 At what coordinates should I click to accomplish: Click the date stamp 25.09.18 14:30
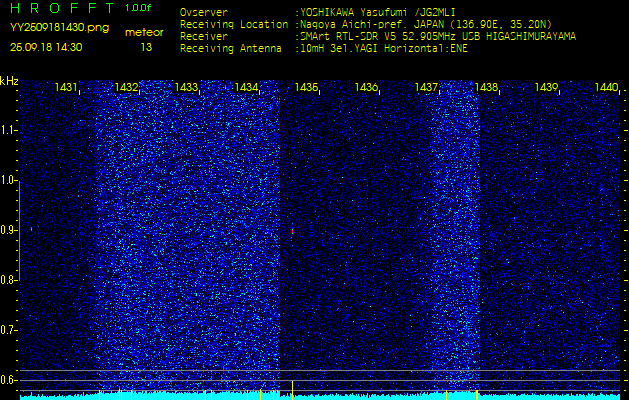coord(46,47)
